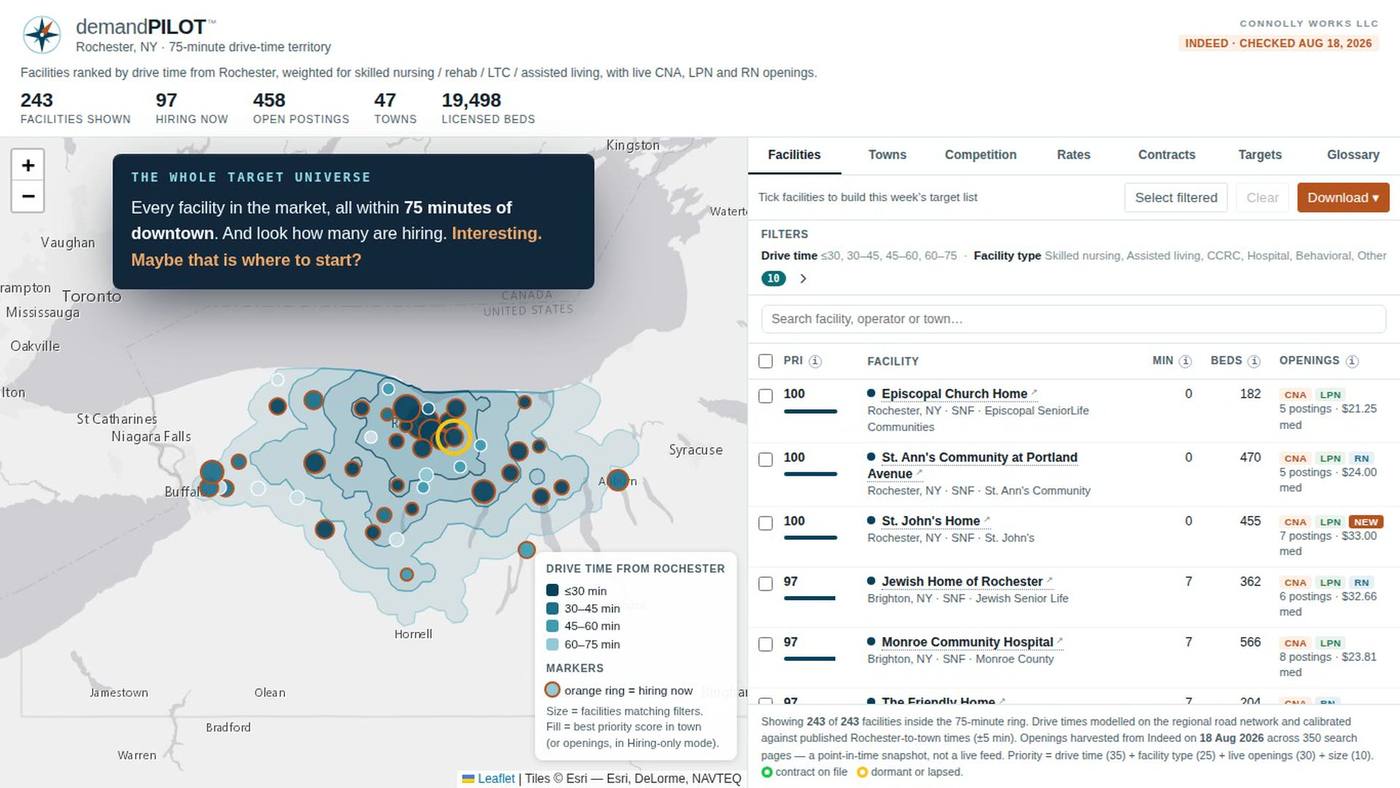1400x788 pixels.
Task: Open external link icon for Monroe Community Hospital
Action: pos(1060,642)
